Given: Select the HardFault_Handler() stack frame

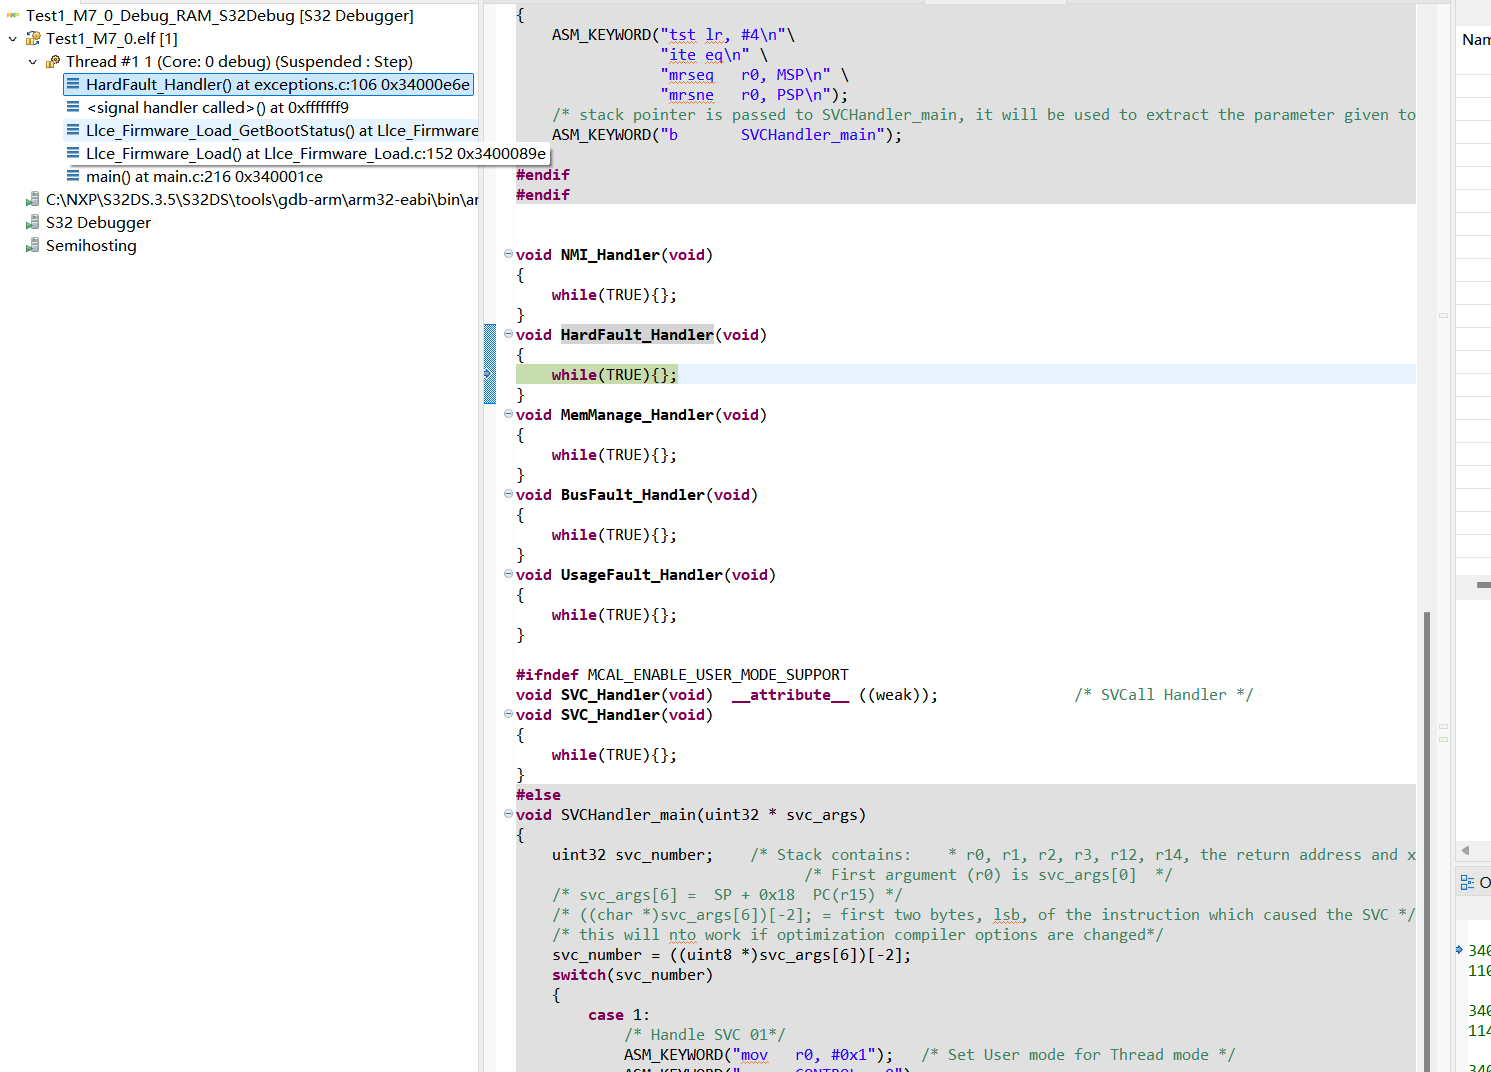Looking at the screenshot, I should pyautogui.click(x=268, y=85).
